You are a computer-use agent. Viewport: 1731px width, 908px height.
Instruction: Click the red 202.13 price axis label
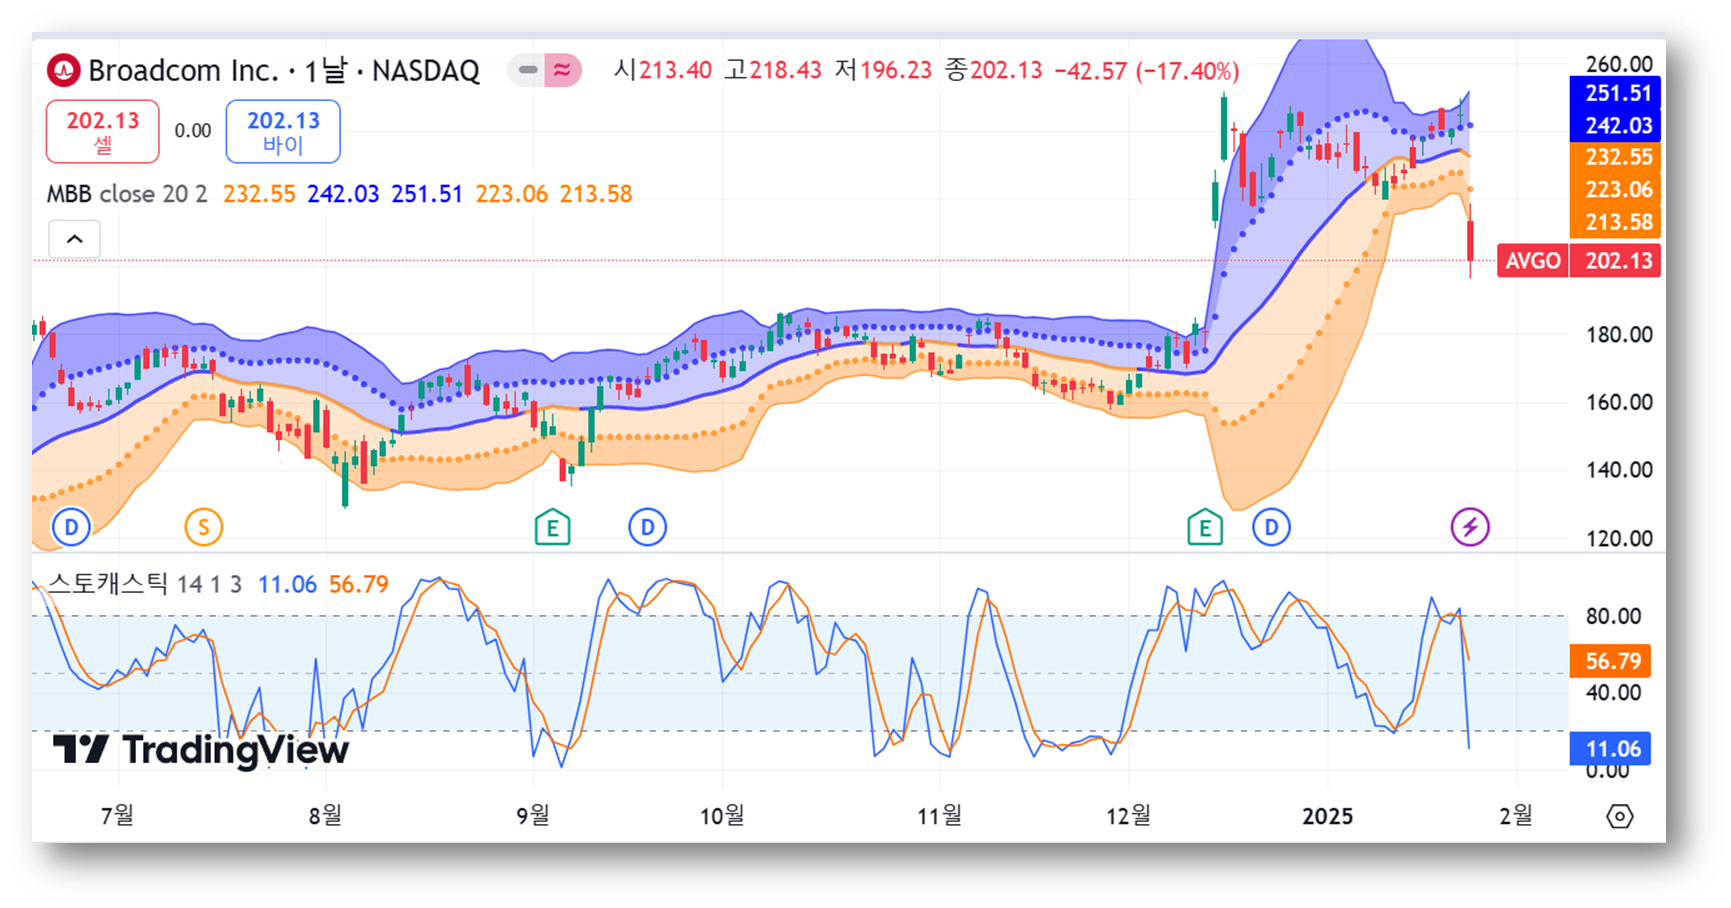coord(1616,261)
